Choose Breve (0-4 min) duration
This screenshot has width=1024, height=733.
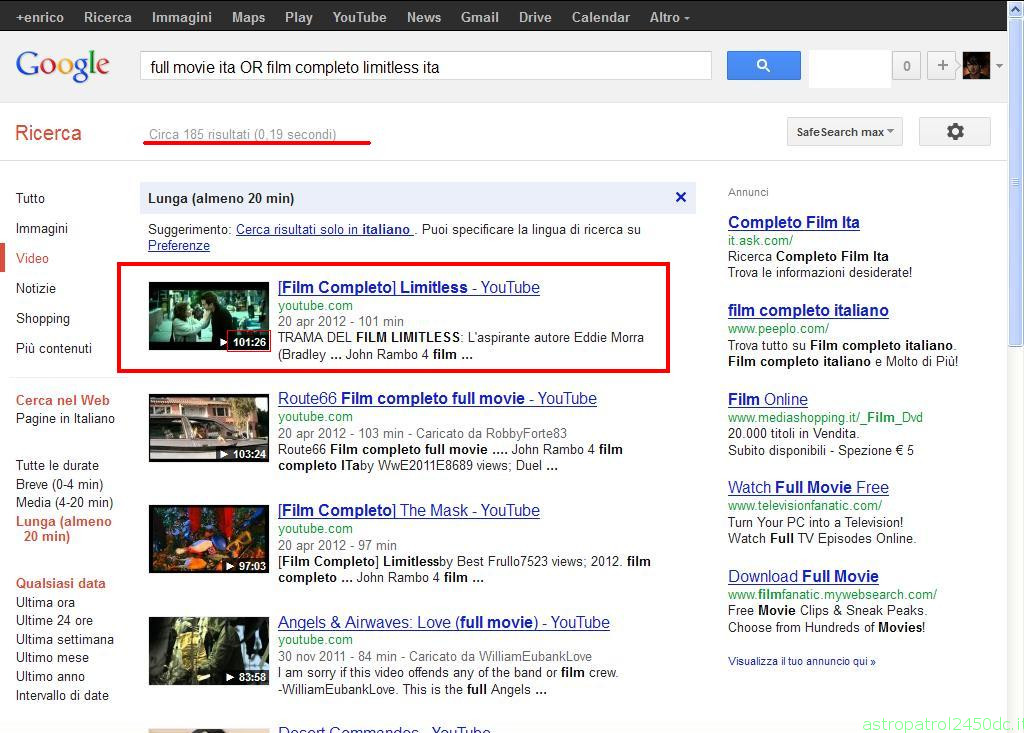click(x=59, y=484)
